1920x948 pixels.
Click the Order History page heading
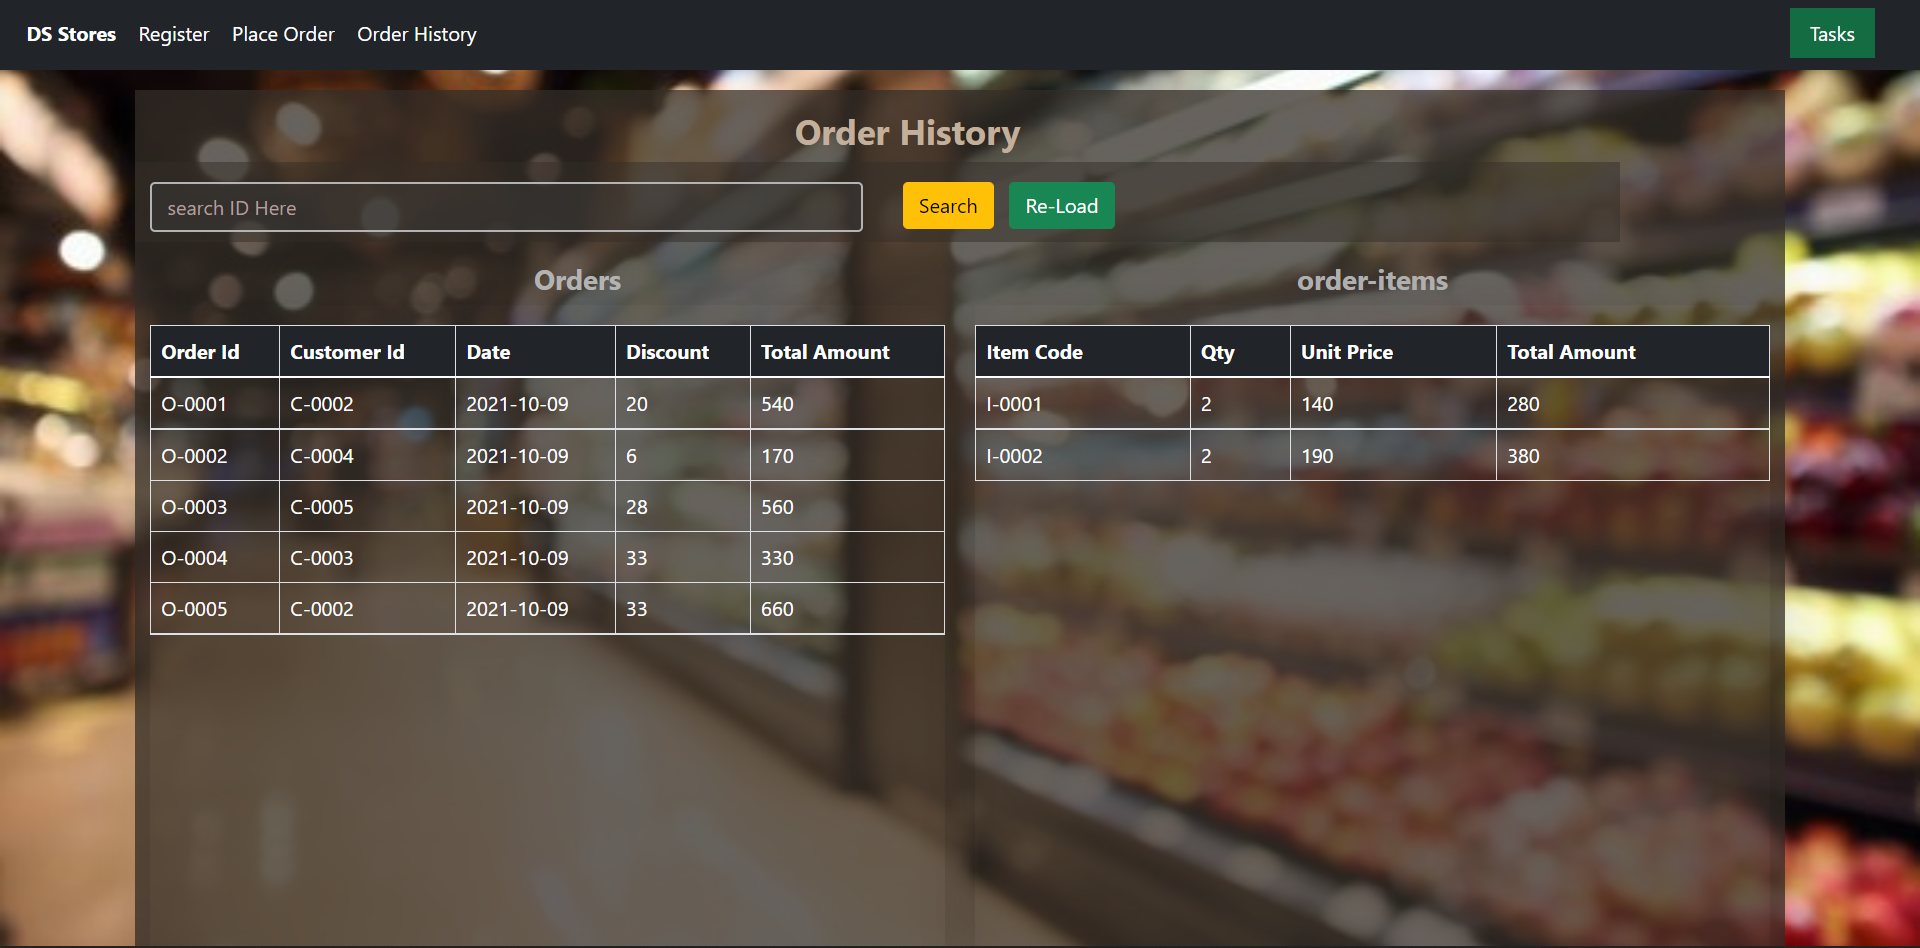(907, 133)
